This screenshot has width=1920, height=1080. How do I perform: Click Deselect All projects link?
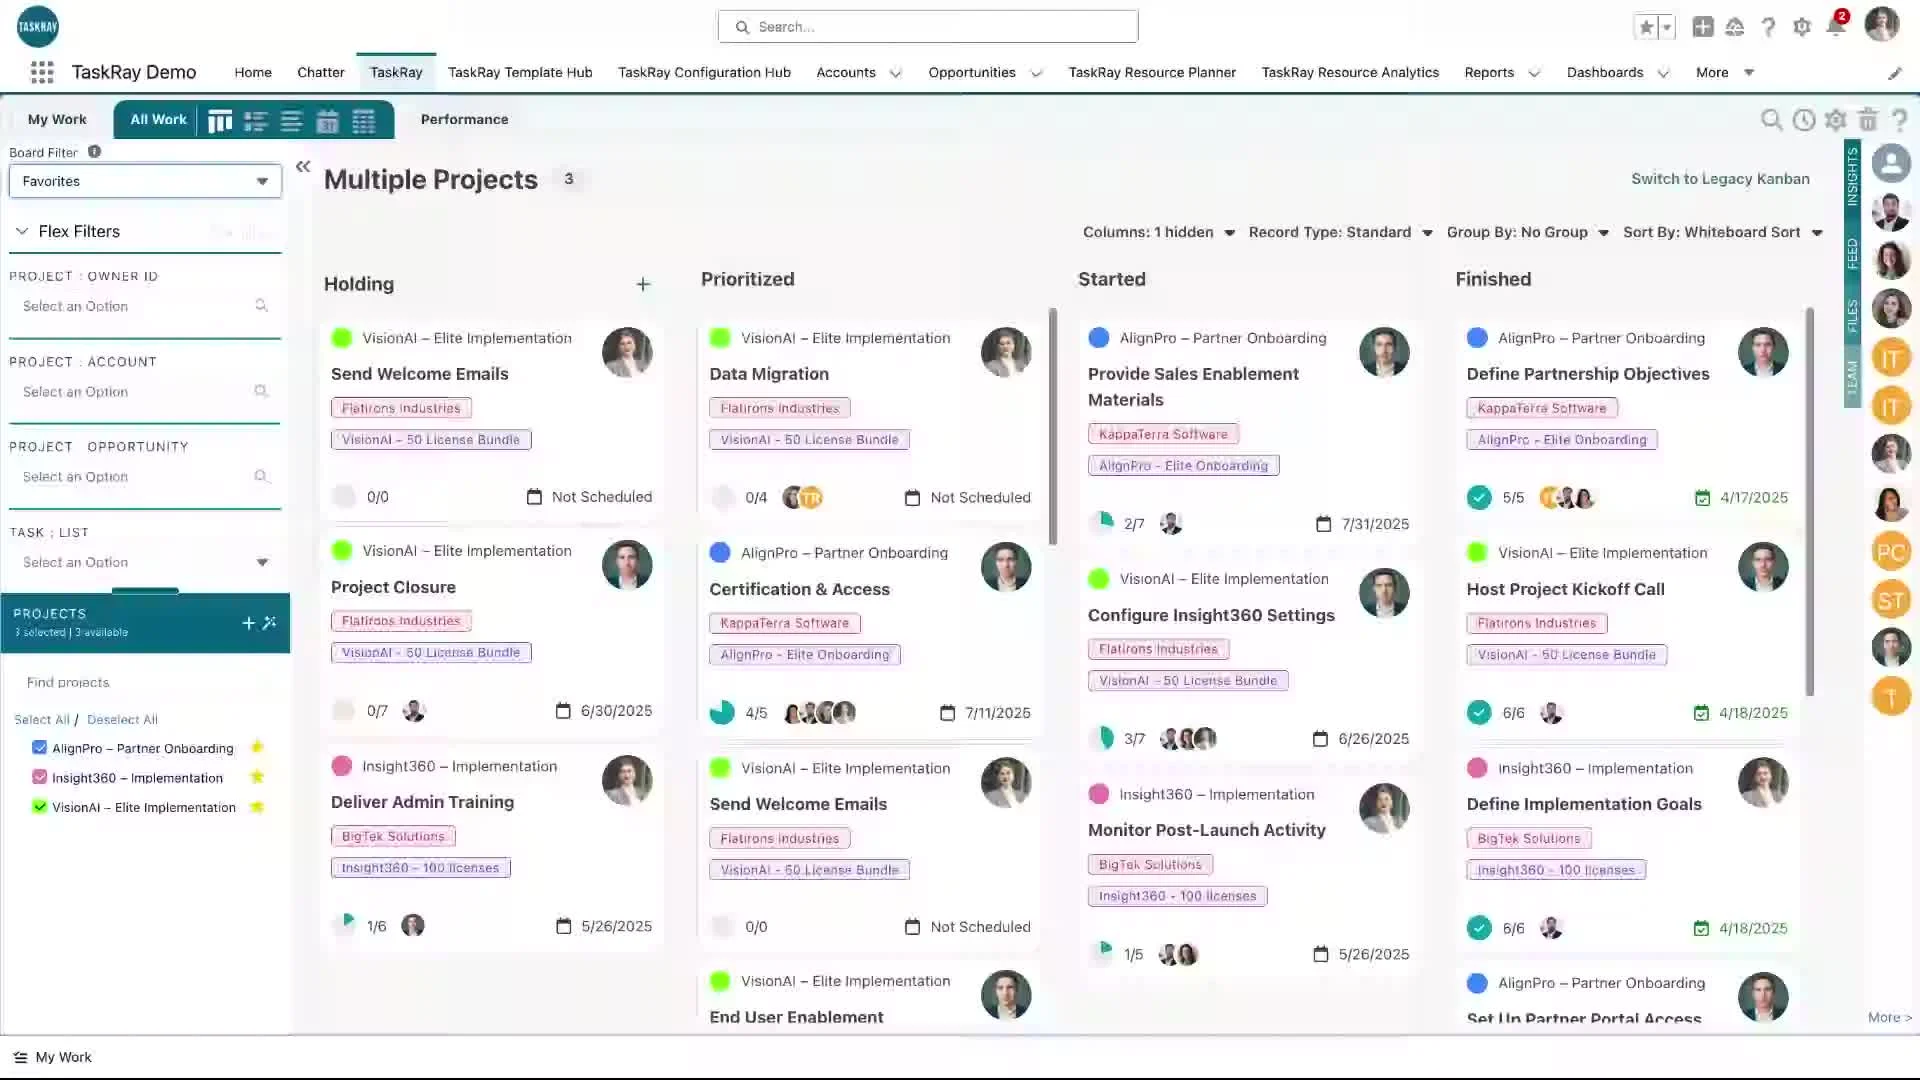tap(122, 719)
